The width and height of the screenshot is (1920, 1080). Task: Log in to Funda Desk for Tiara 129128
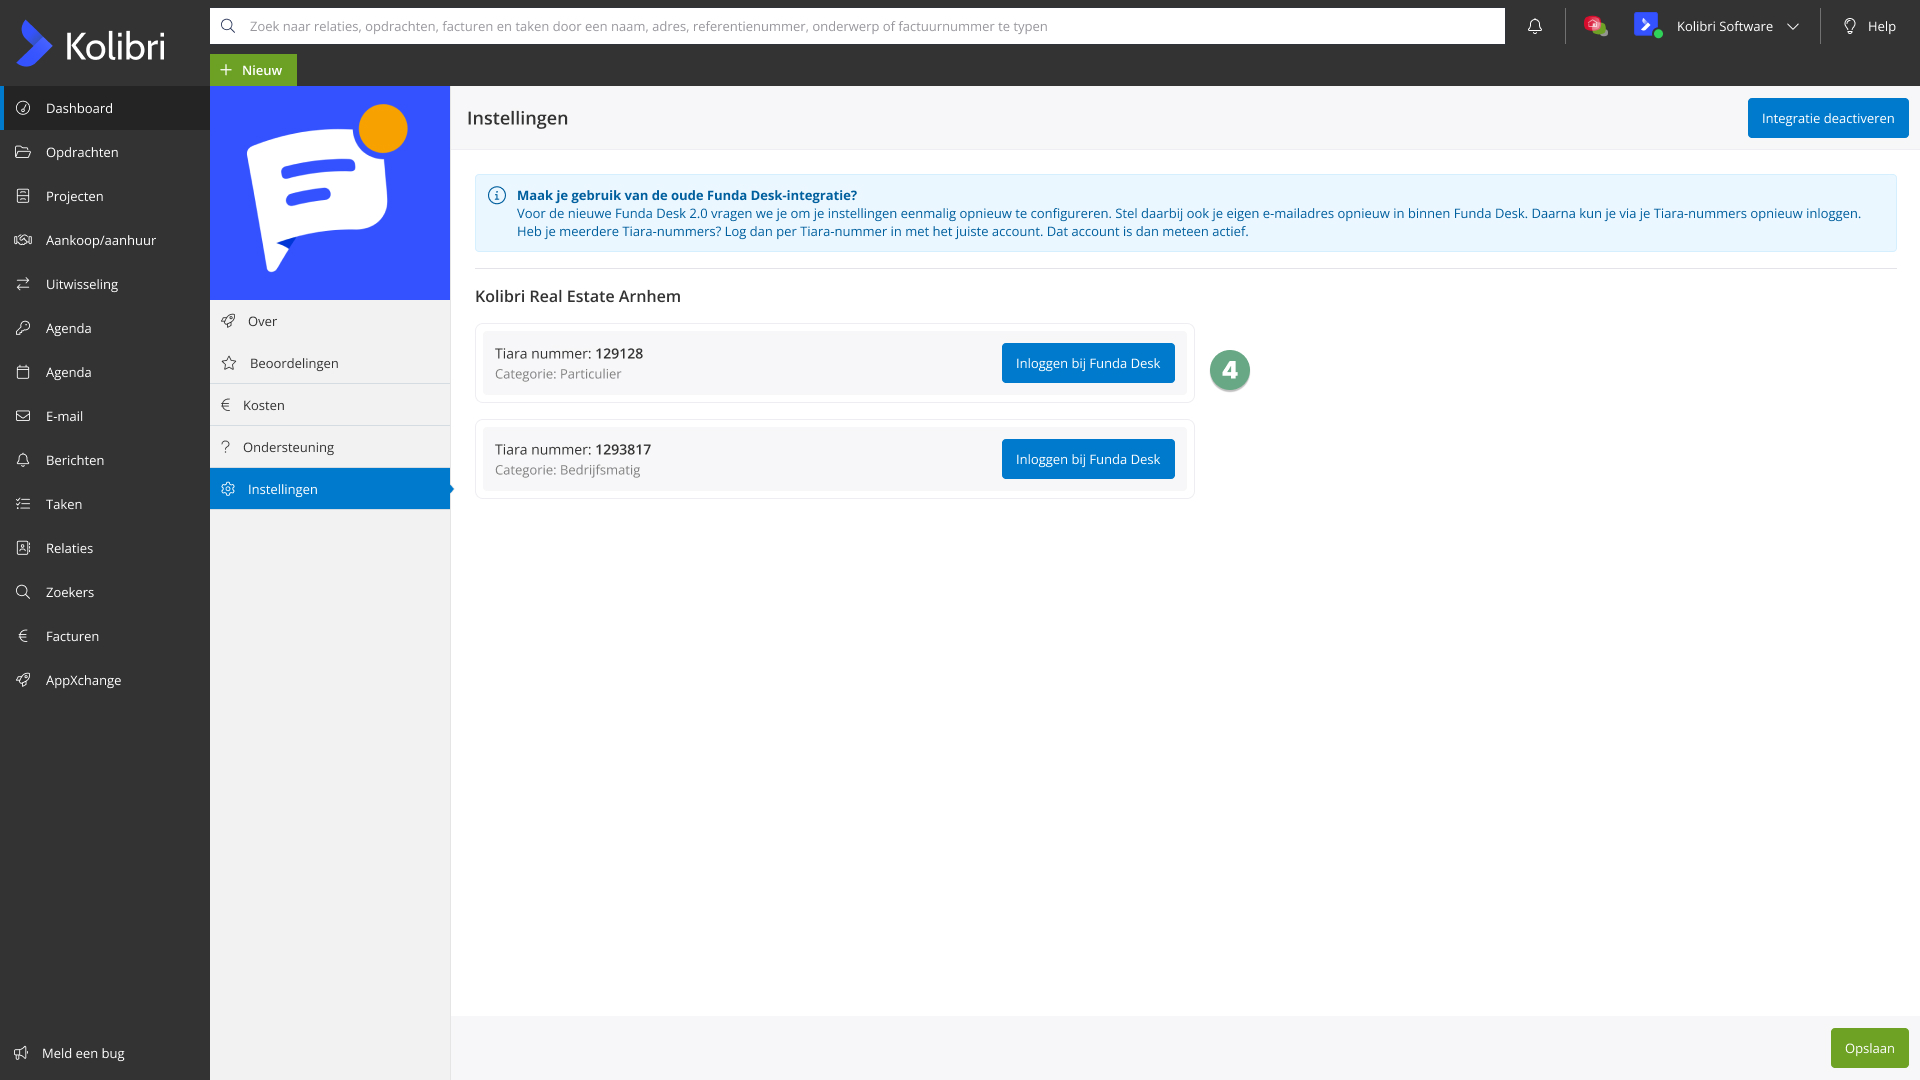(1087, 363)
